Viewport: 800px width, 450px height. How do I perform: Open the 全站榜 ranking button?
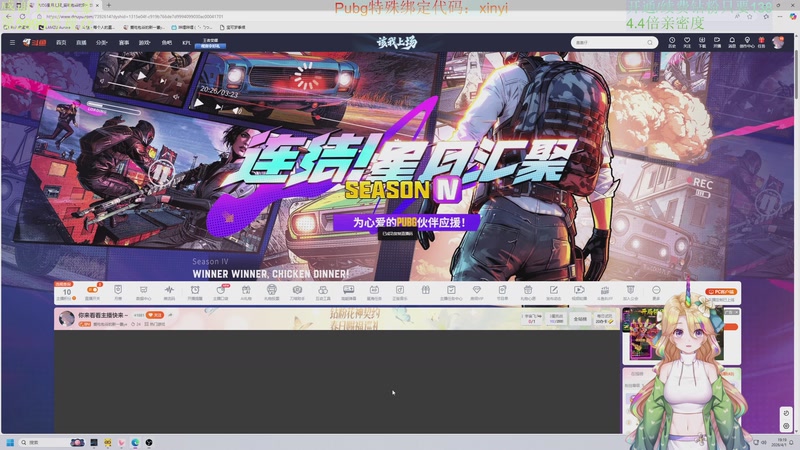pyautogui.click(x=580, y=319)
